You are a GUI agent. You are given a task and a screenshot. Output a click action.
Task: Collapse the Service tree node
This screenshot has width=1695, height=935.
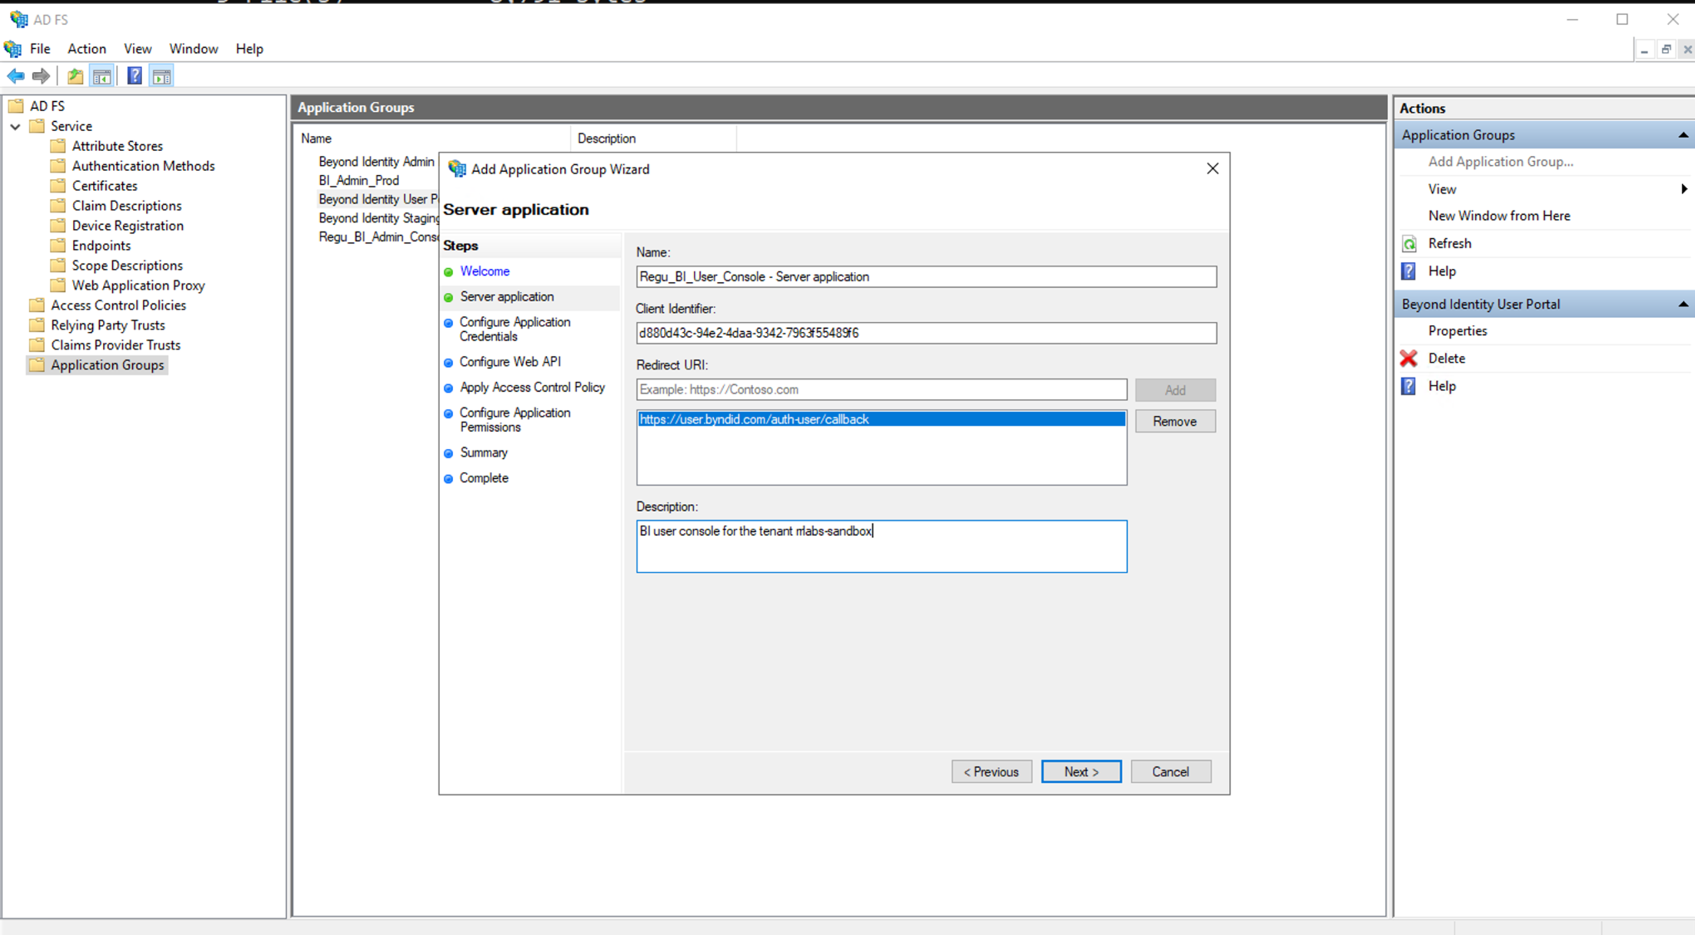click(16, 127)
